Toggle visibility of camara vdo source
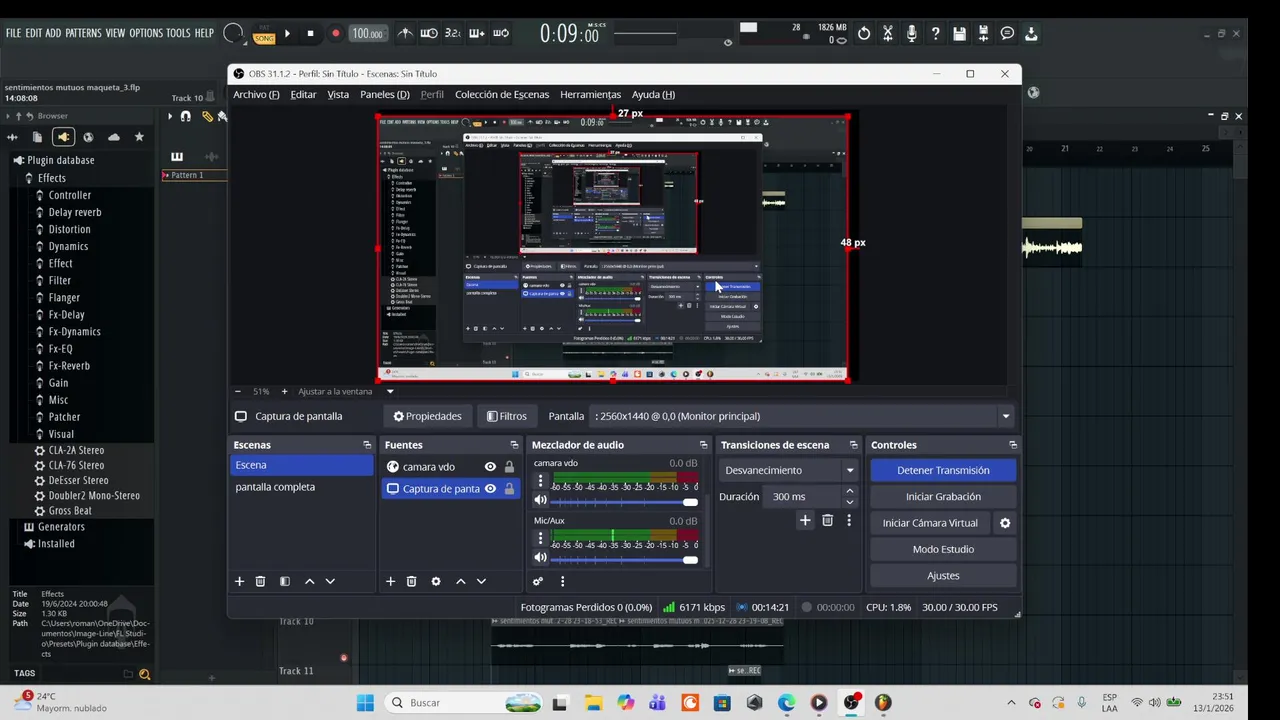 490,467
